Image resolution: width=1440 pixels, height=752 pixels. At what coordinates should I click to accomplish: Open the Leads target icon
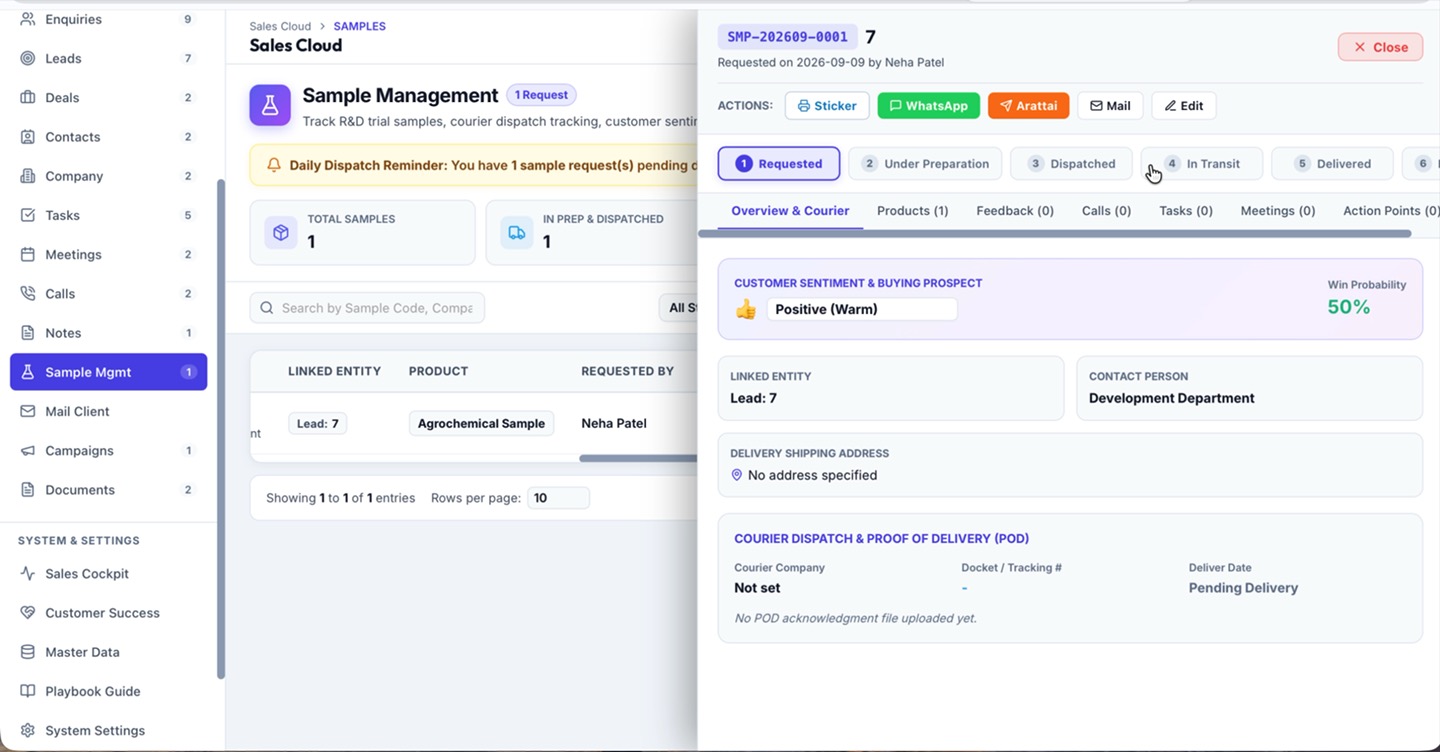[28, 58]
